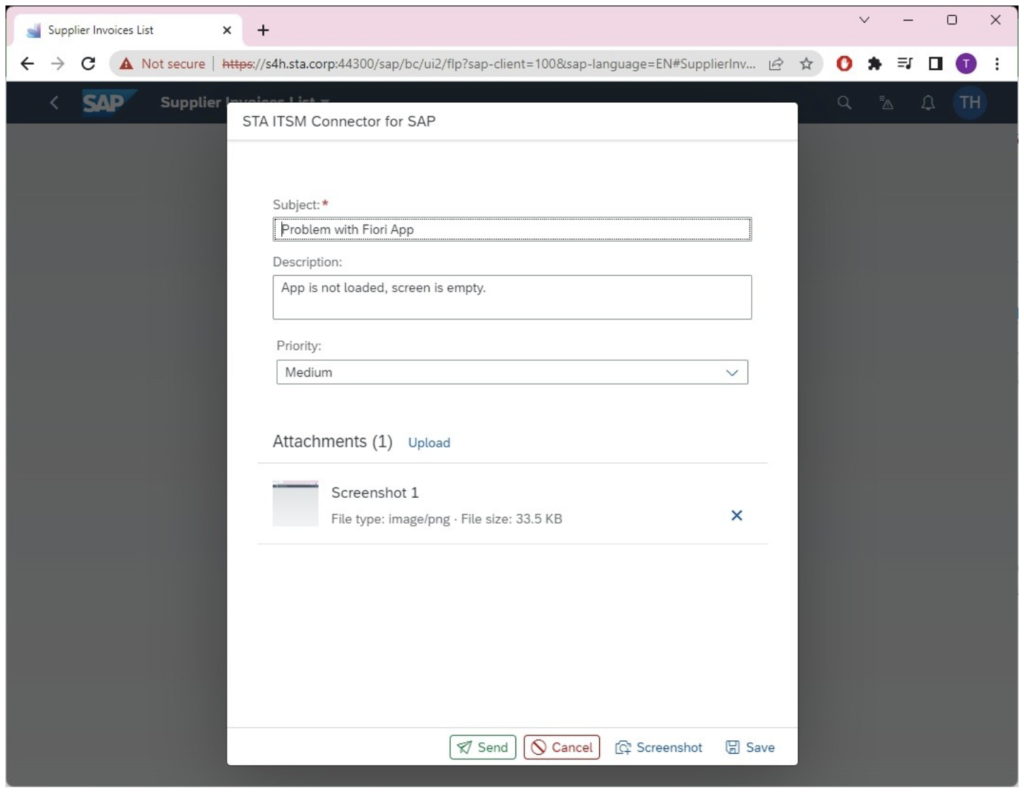The height and width of the screenshot is (794, 1024).
Task: Open the Chrome profile avatar T
Action: click(x=966, y=63)
